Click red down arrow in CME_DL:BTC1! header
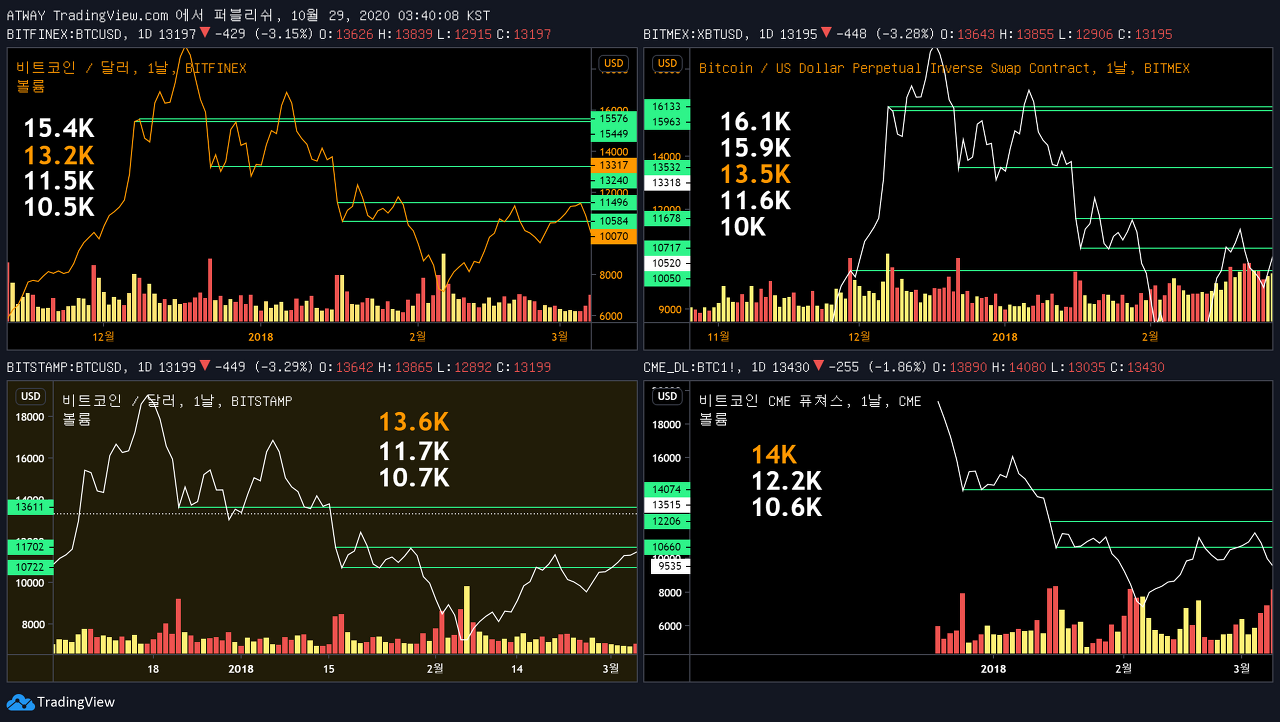Image resolution: width=1280 pixels, height=722 pixels. [x=818, y=367]
